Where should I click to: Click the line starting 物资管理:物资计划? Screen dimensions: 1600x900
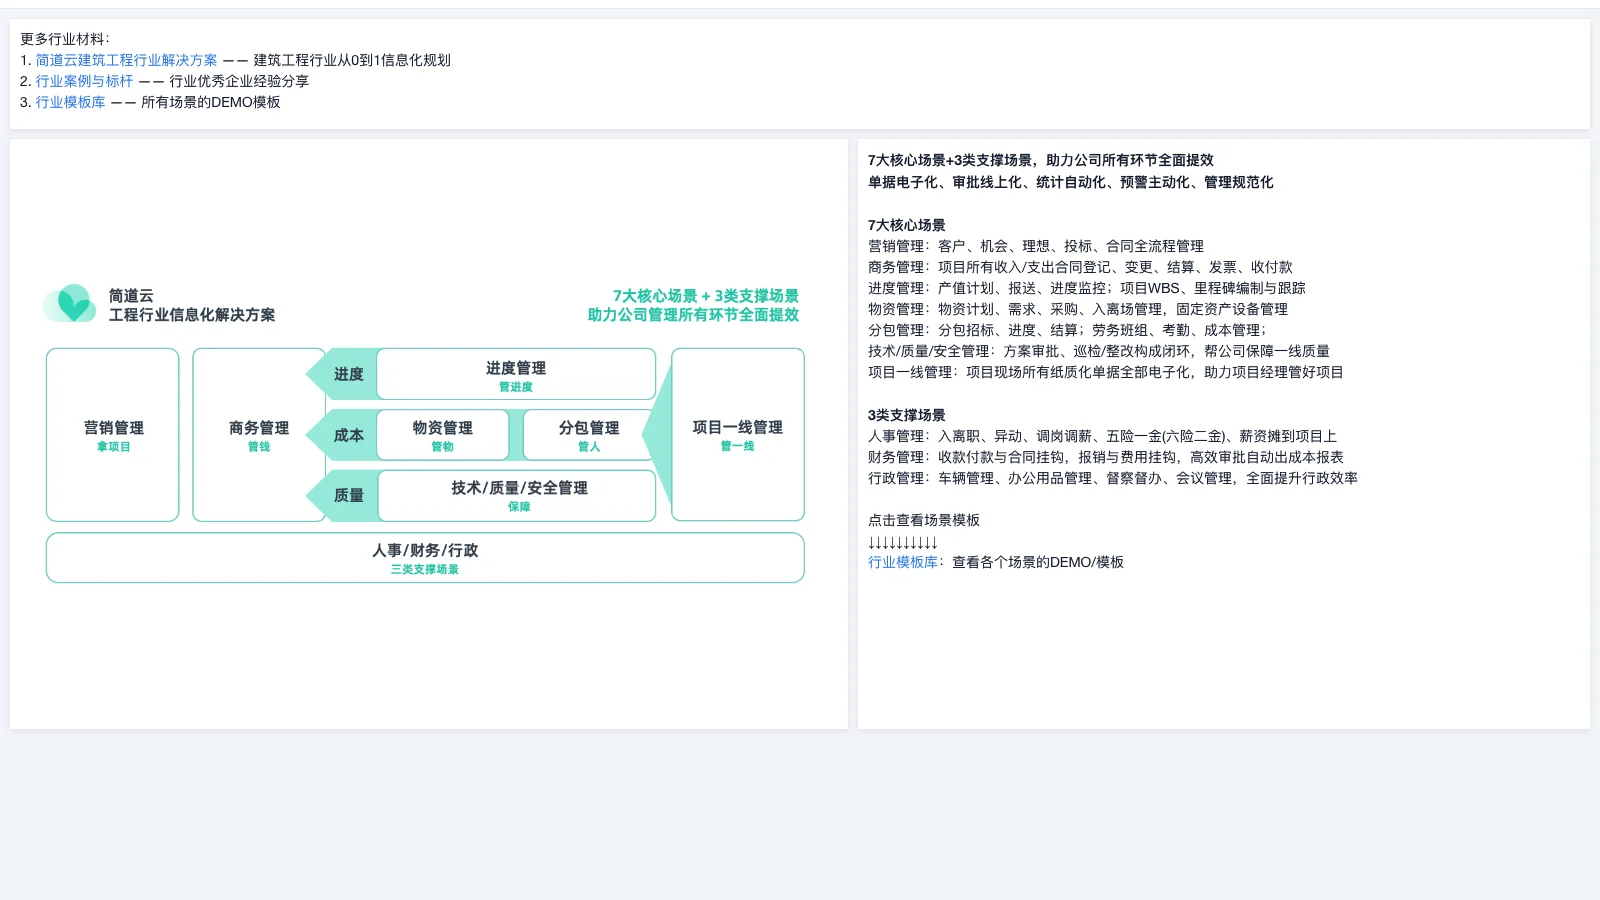click(1078, 309)
